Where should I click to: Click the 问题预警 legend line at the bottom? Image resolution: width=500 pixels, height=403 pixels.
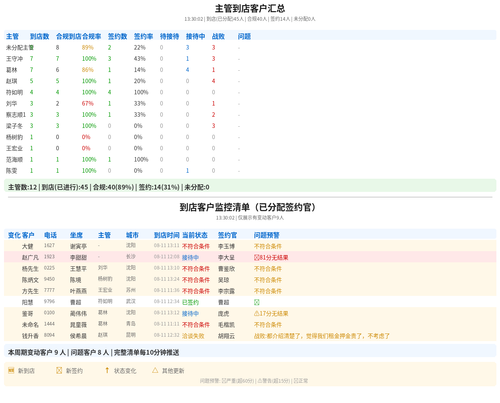pyautogui.click(x=254, y=381)
